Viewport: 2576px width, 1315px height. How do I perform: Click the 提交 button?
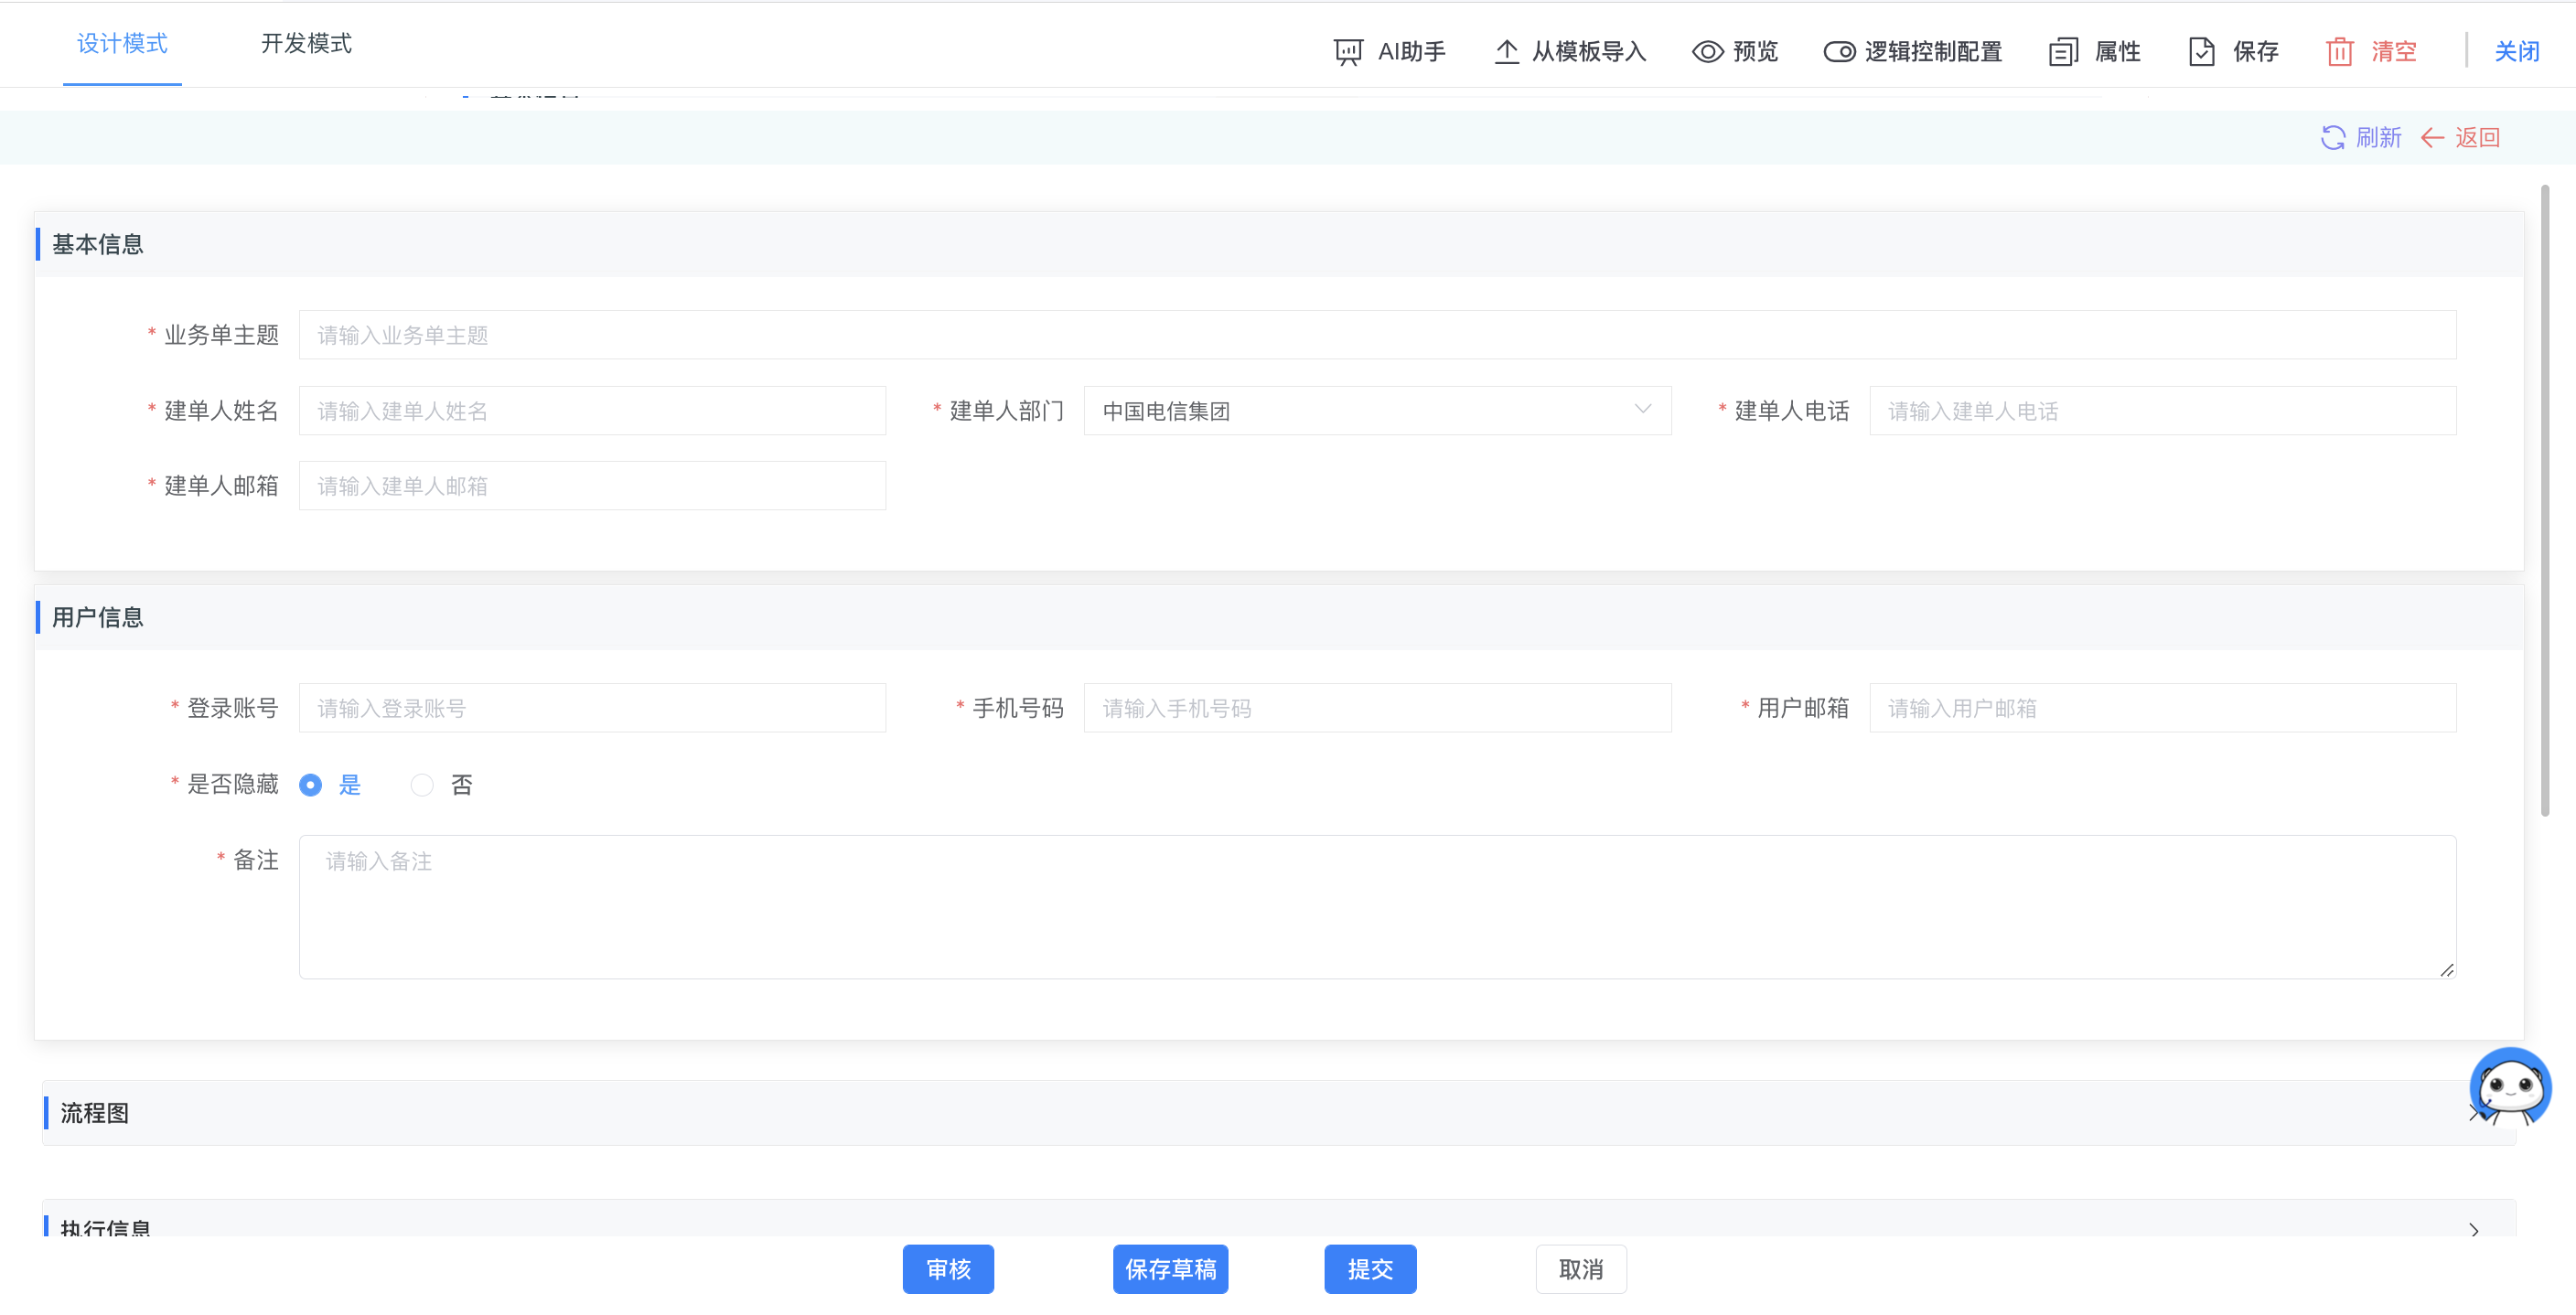point(1369,1269)
